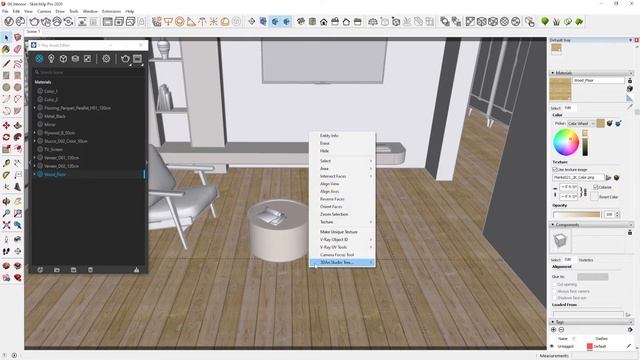This screenshot has width=640, height=360.
Task: Open the frame buffer icon in Asset Editor
Action: [x=137, y=59]
